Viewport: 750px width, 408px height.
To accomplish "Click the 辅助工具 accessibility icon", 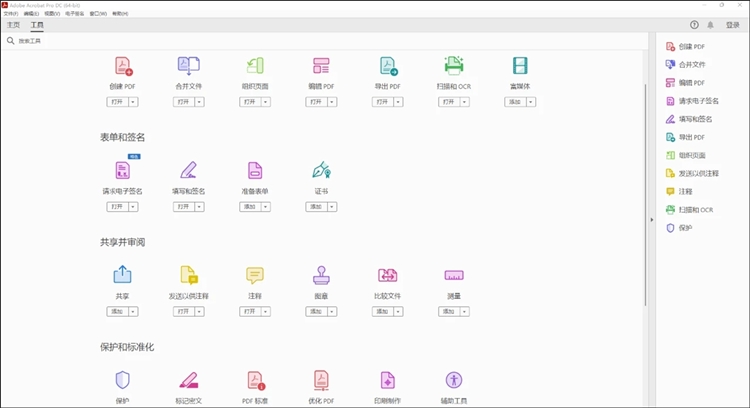I will (454, 380).
